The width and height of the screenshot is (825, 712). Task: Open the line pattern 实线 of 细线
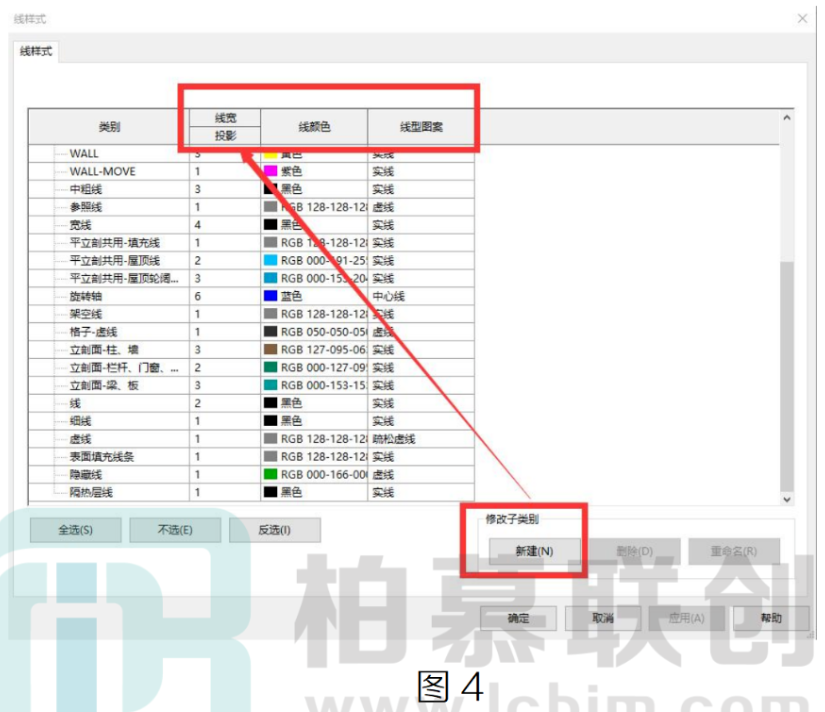[x=421, y=421]
